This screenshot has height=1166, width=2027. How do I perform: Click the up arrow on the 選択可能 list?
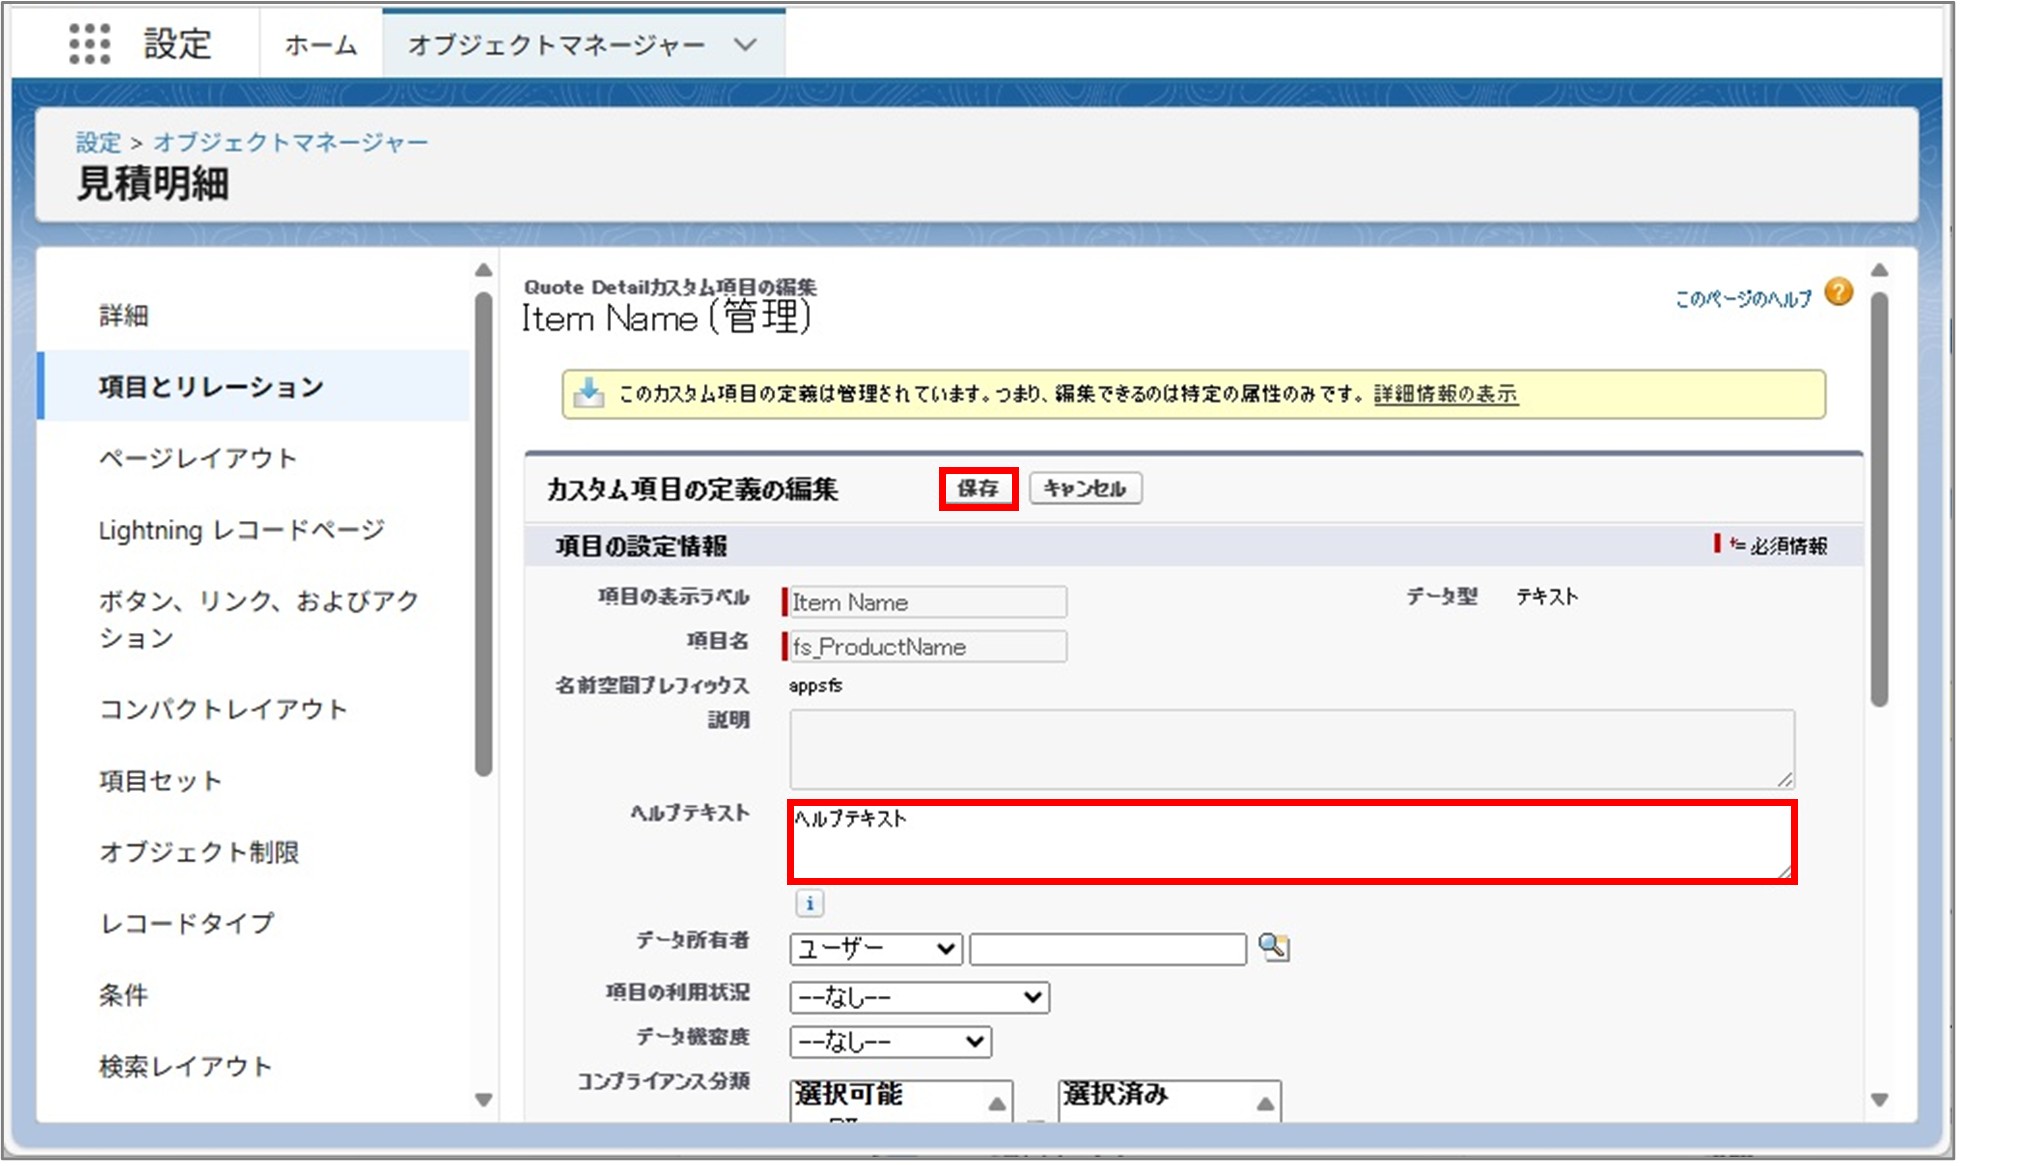[995, 1104]
